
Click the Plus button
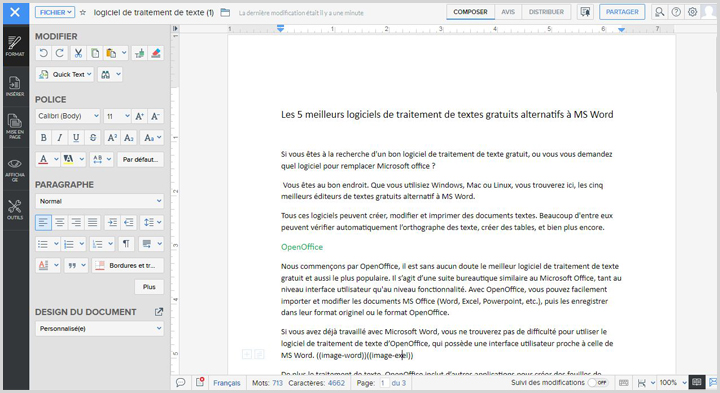click(149, 287)
